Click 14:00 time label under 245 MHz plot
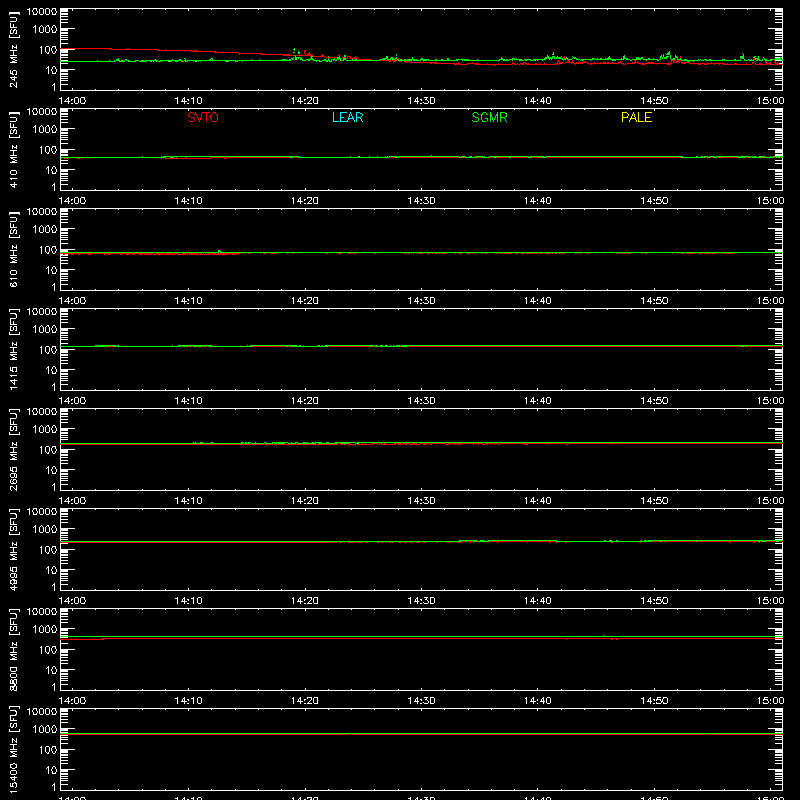 pyautogui.click(x=72, y=101)
